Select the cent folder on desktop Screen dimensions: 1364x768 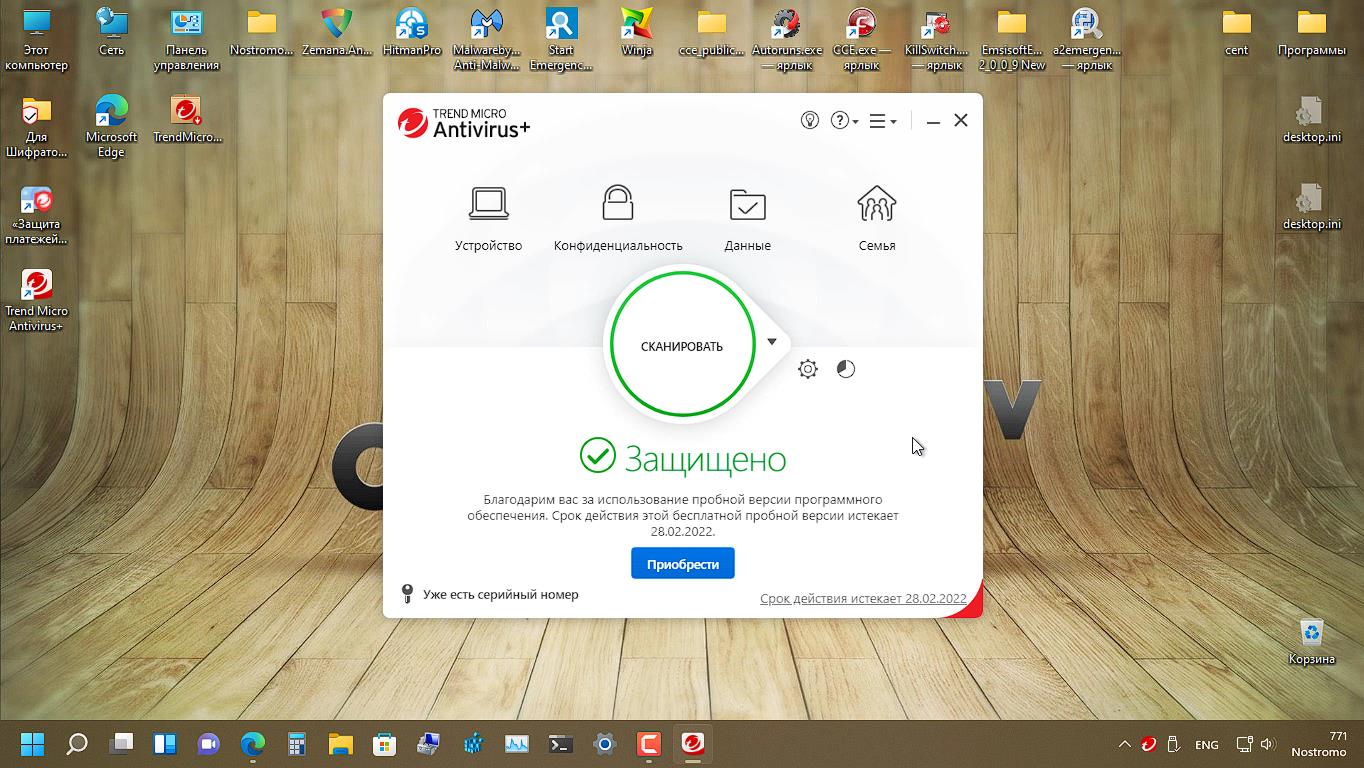(1237, 32)
